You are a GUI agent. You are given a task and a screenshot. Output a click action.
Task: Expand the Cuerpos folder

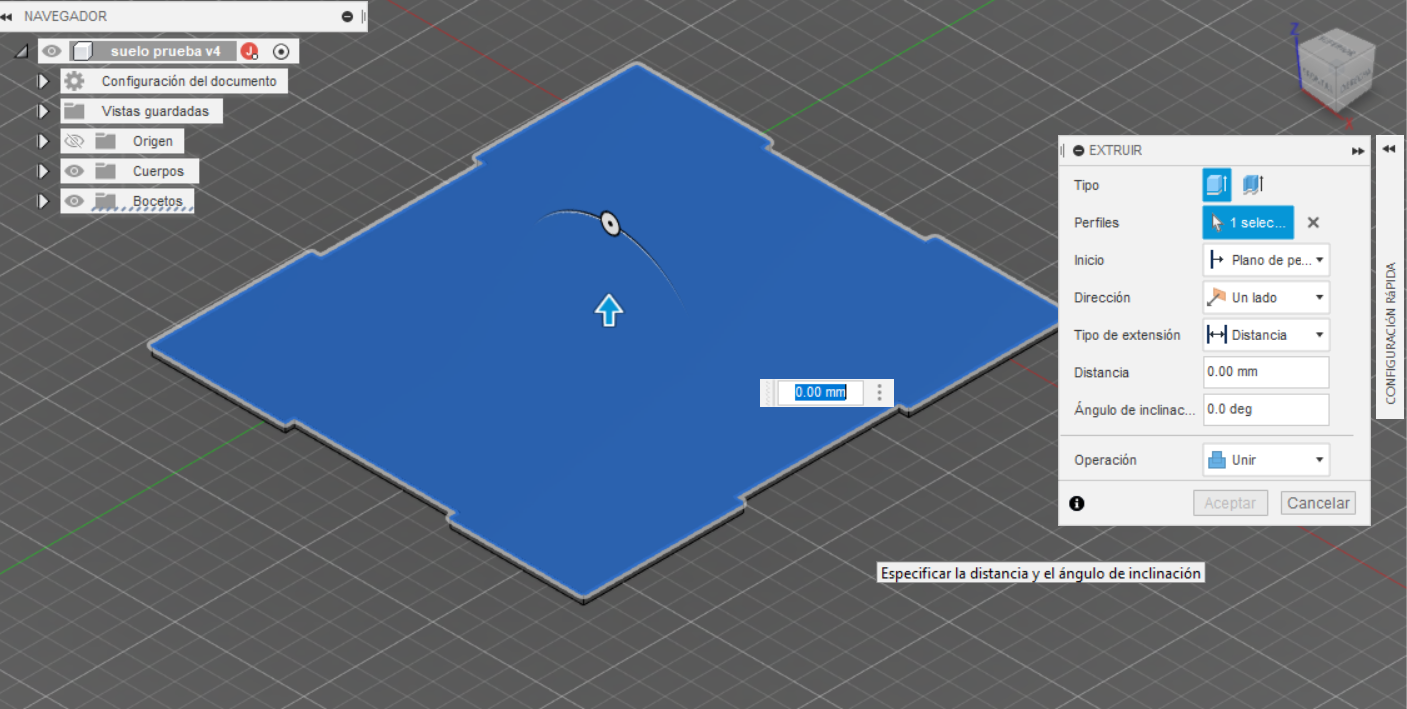[43, 171]
